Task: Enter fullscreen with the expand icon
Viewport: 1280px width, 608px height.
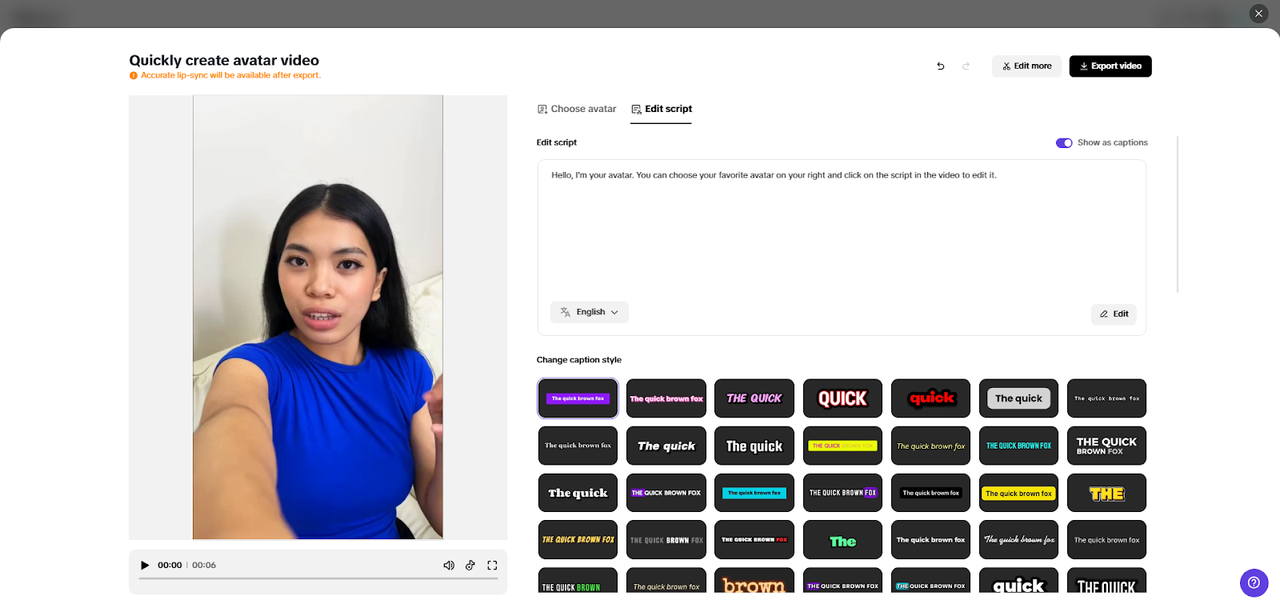Action: 491,564
